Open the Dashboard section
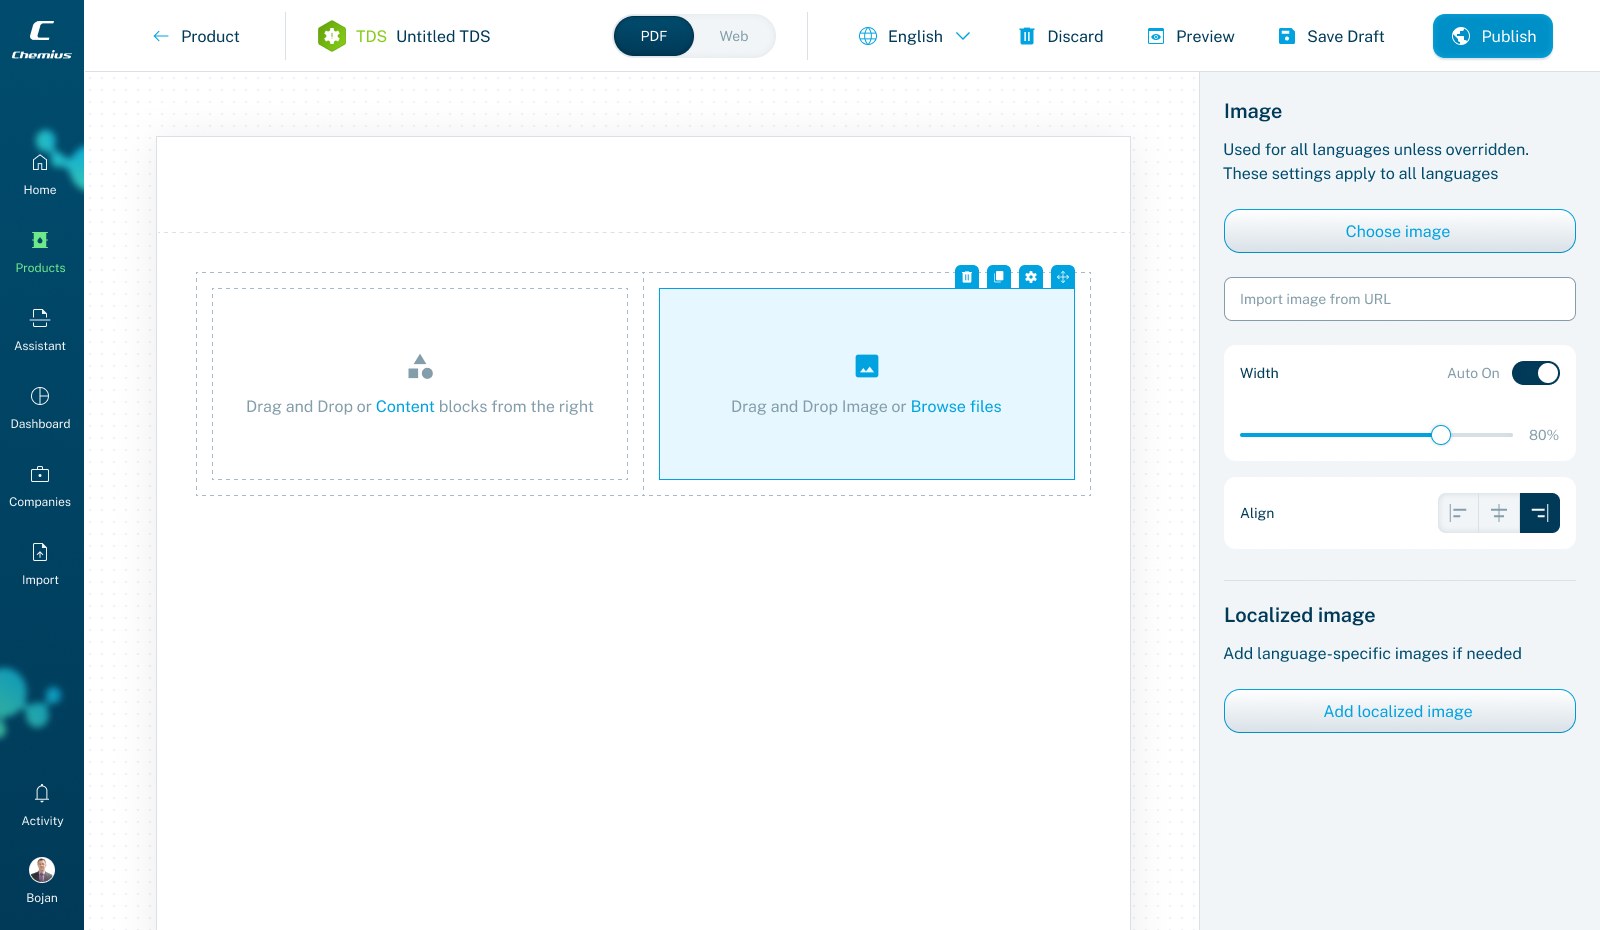 pos(40,409)
